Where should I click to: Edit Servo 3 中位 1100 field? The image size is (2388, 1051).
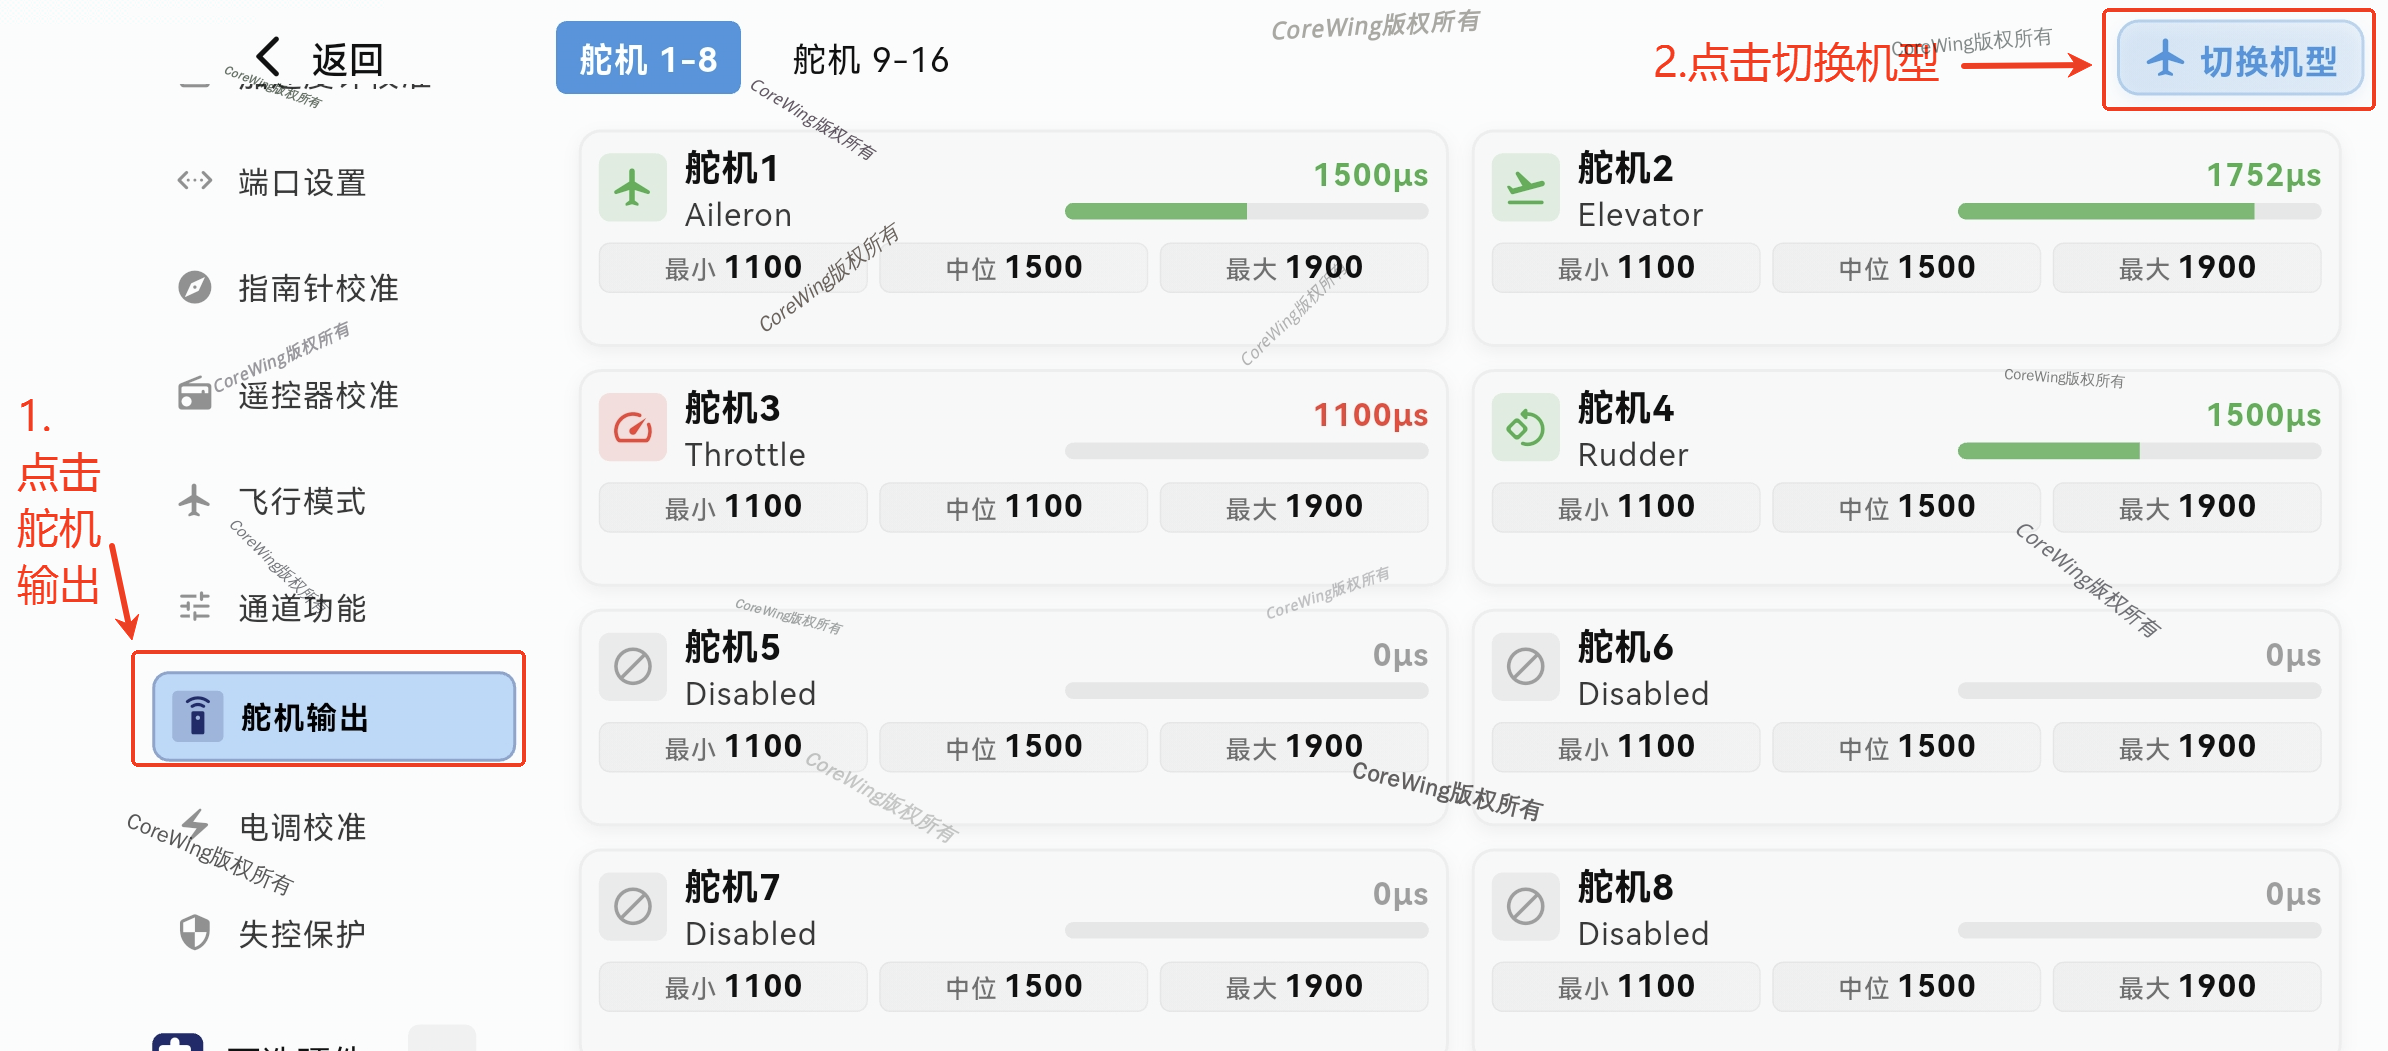(x=1013, y=507)
